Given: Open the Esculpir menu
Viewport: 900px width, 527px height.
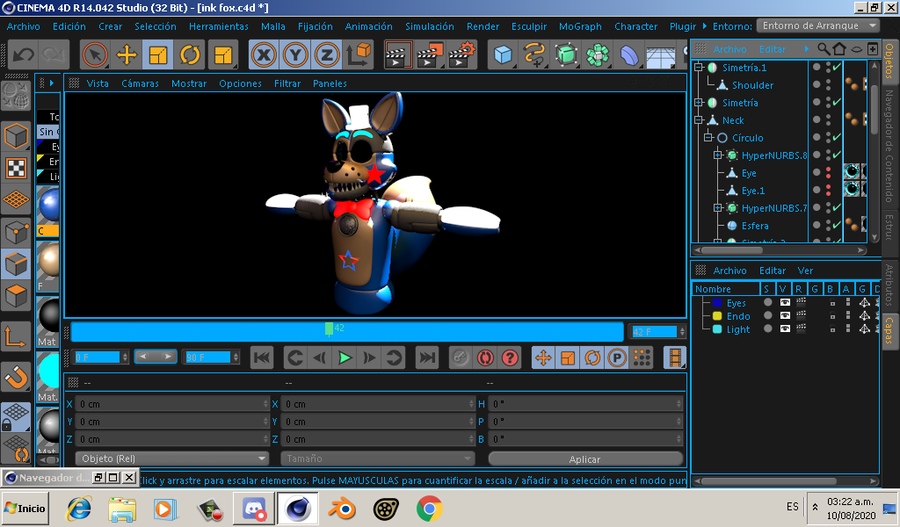Looking at the screenshot, I should pyautogui.click(x=529, y=26).
